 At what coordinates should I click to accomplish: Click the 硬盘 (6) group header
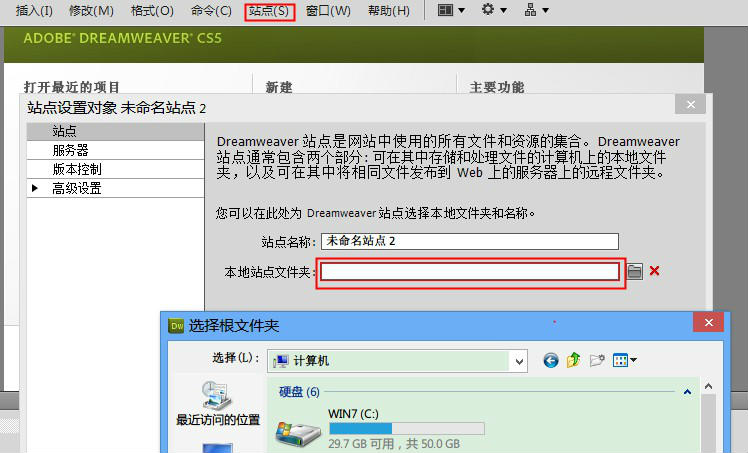pos(299,392)
